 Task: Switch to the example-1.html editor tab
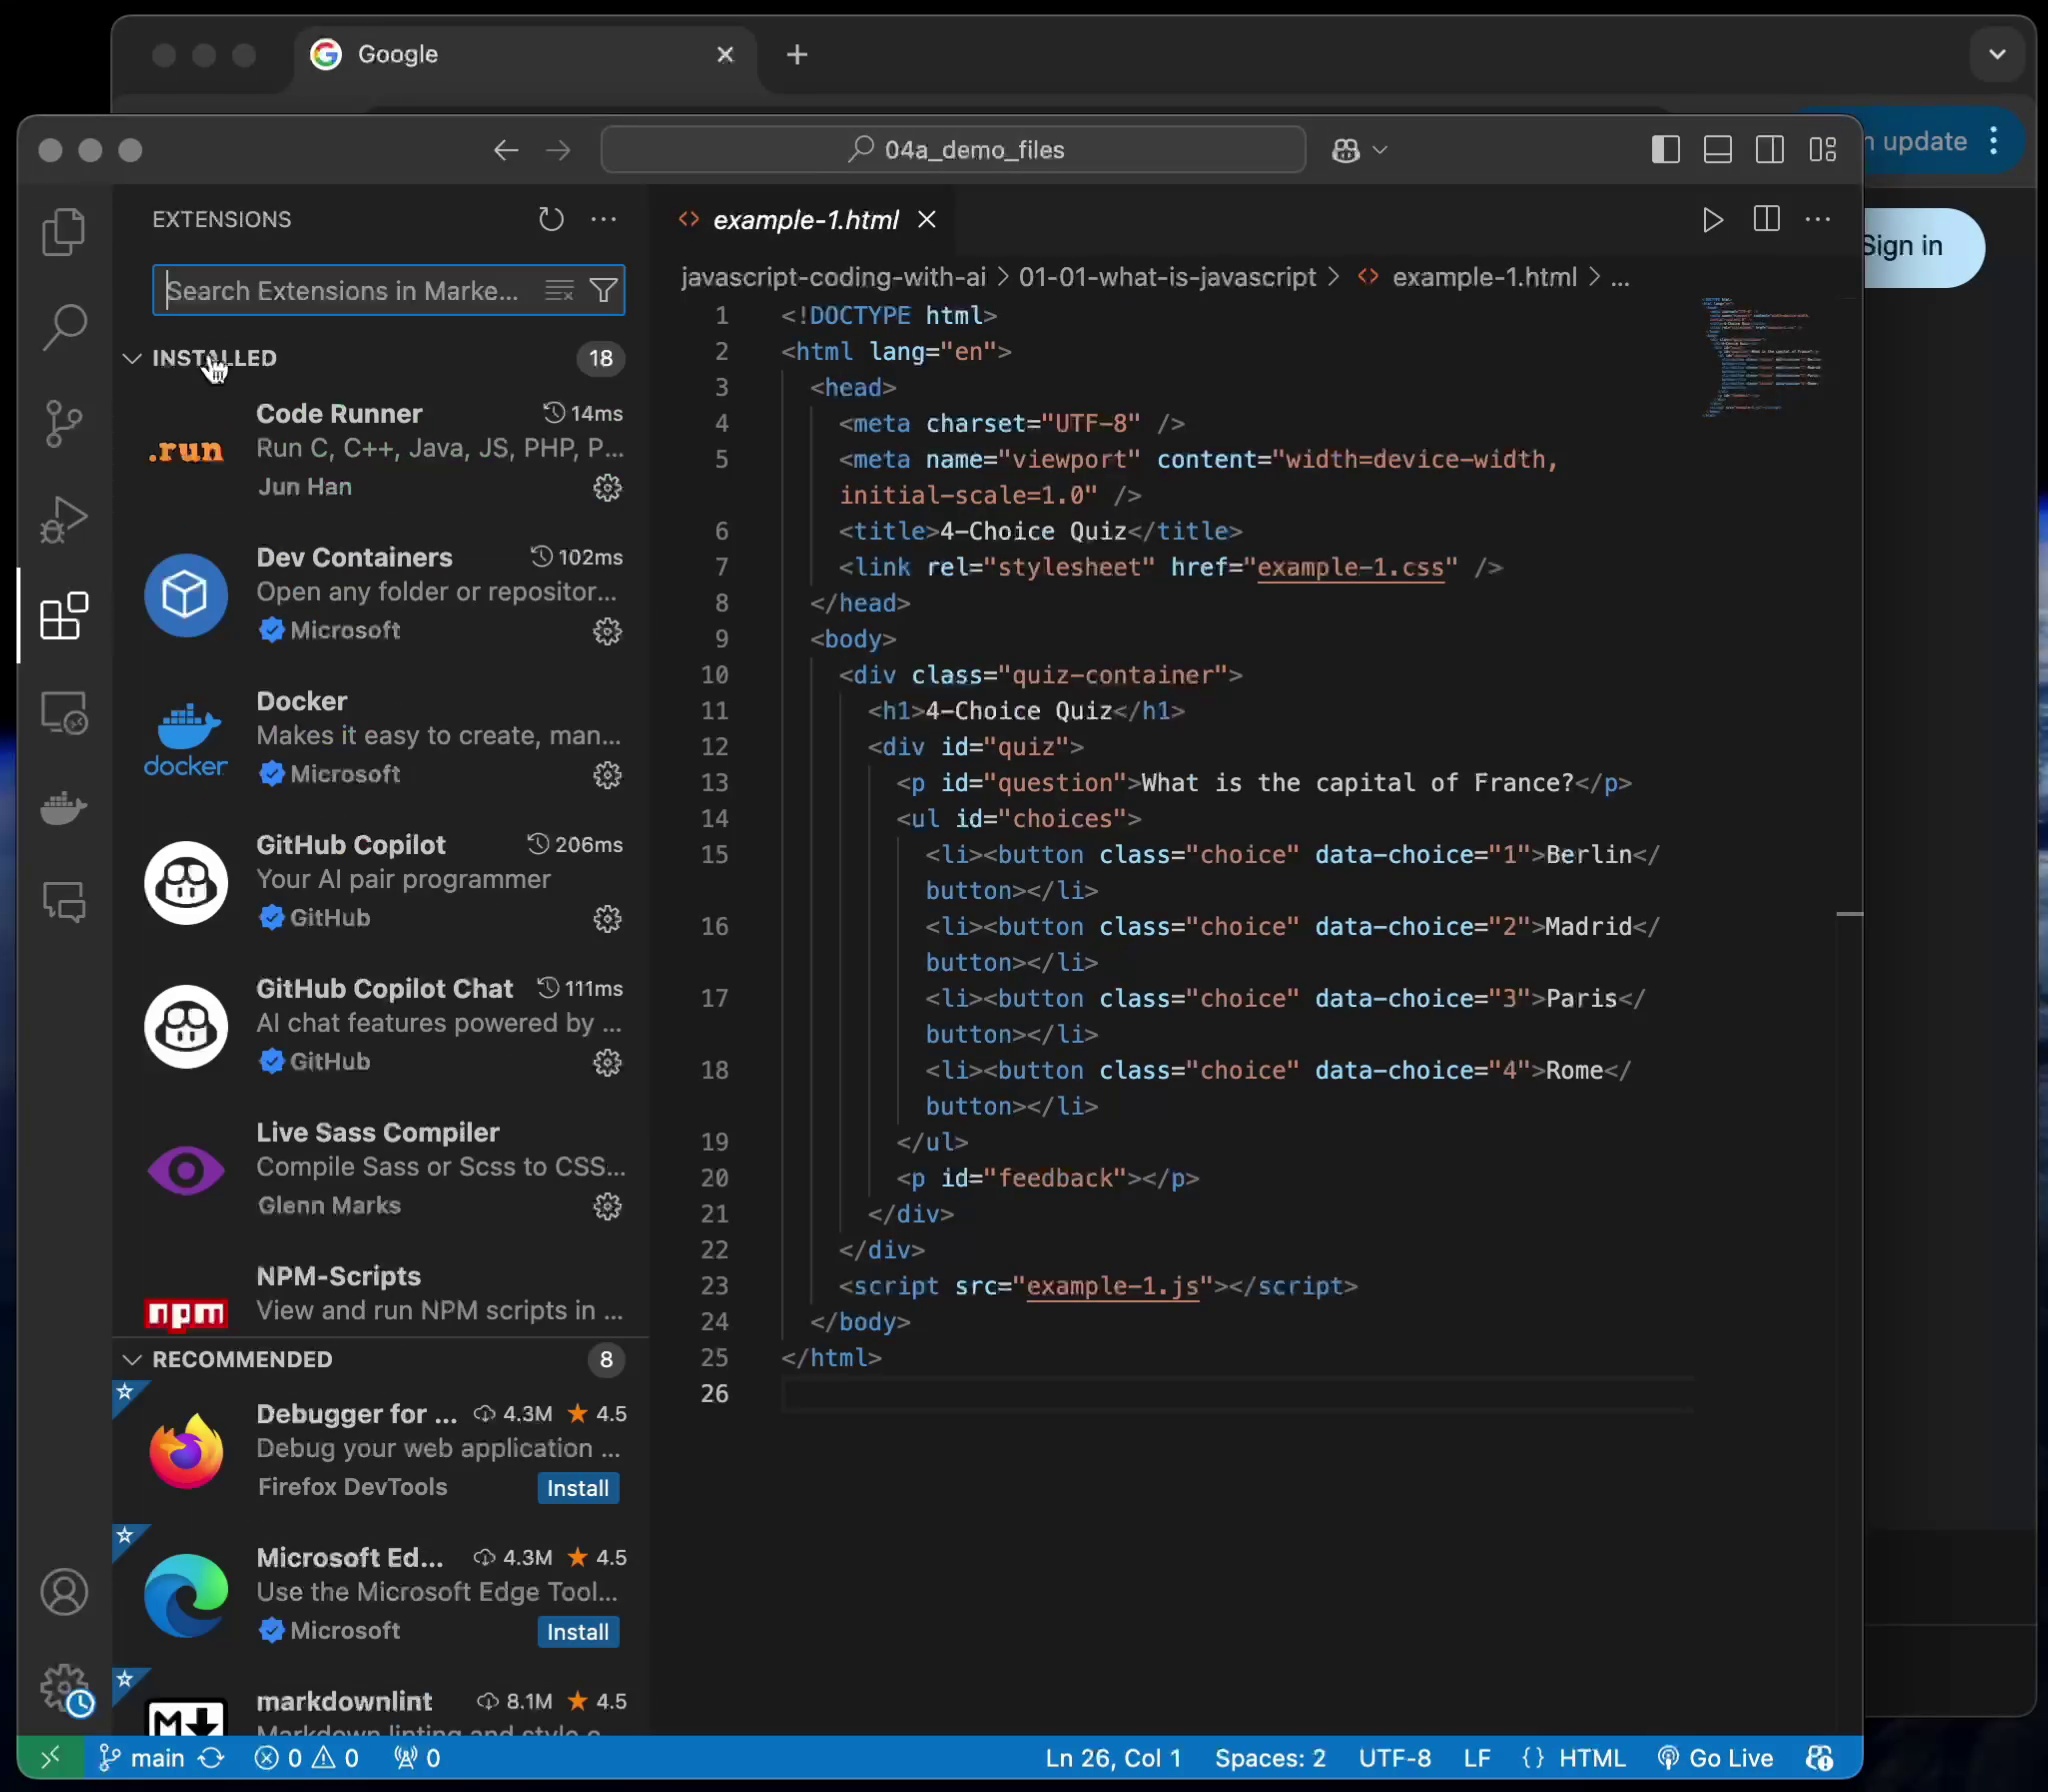click(805, 220)
